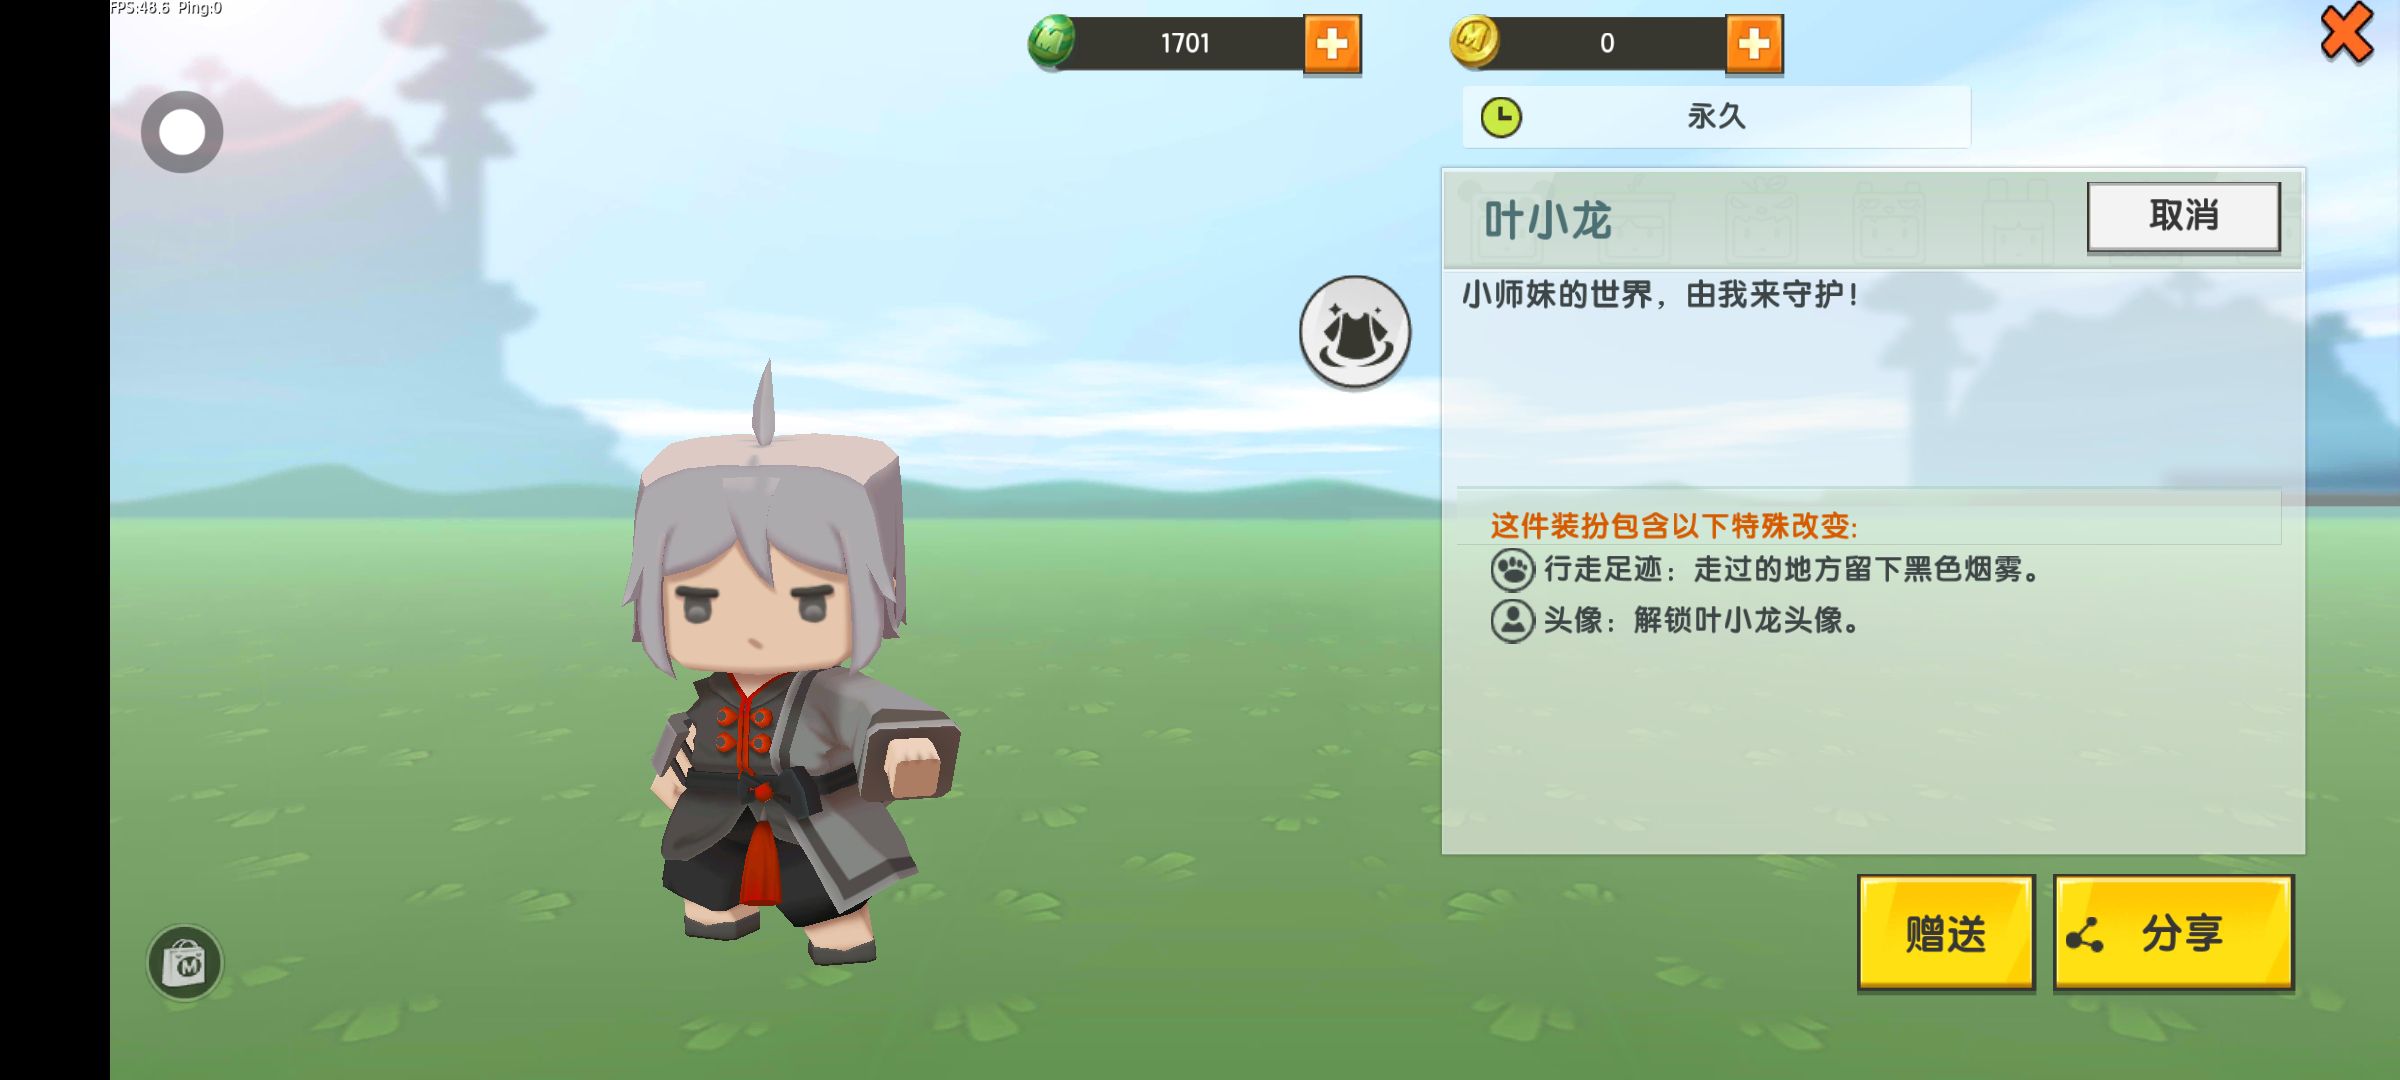Open the outfit preview circular icon

[x=1355, y=332]
